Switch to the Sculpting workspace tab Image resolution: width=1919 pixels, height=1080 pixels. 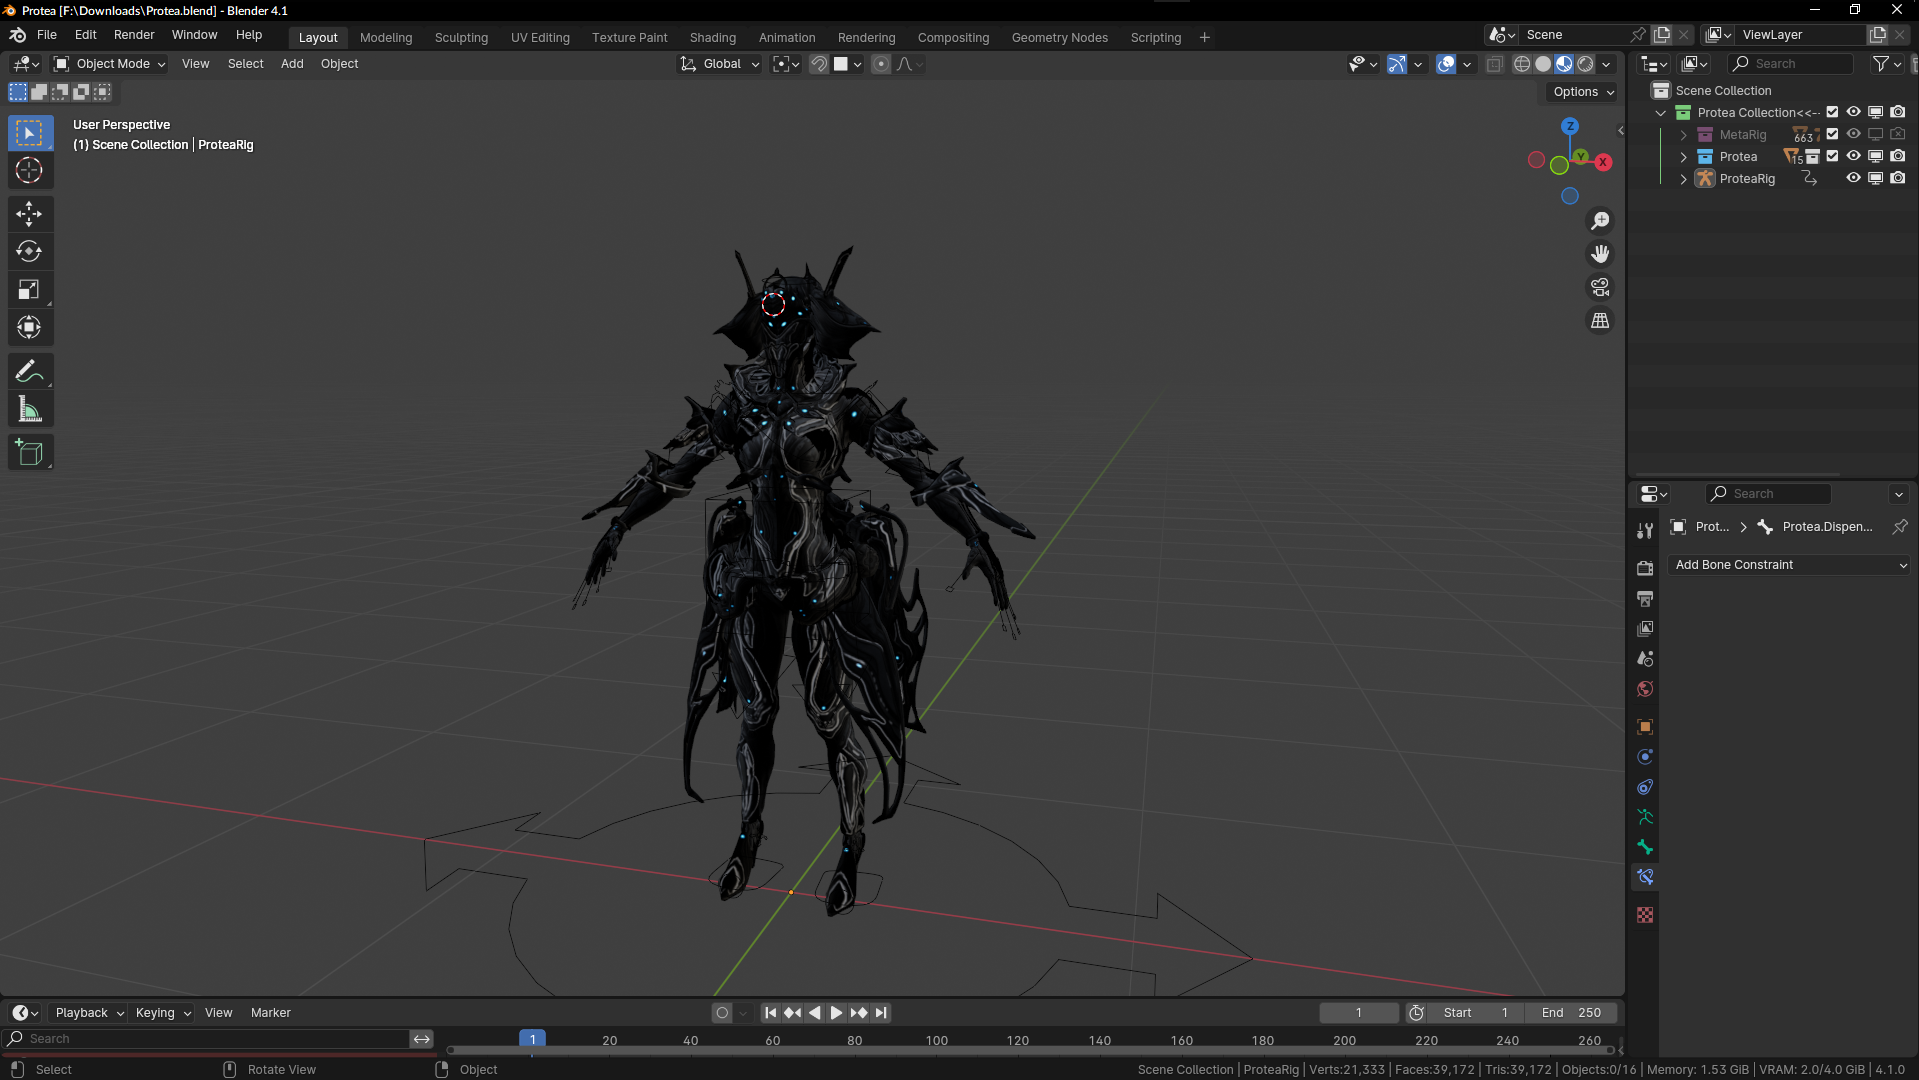coord(461,38)
